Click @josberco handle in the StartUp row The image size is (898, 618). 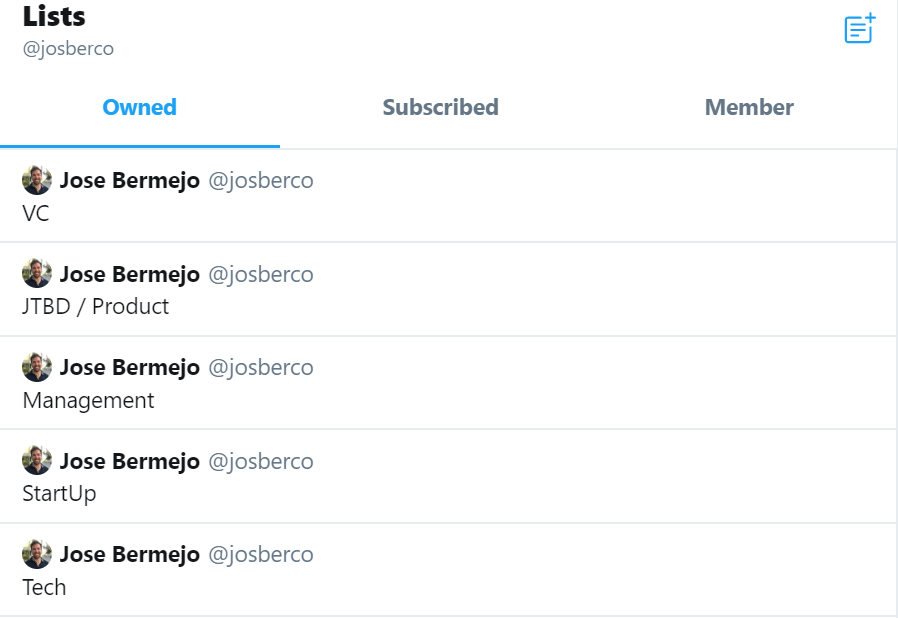point(260,461)
